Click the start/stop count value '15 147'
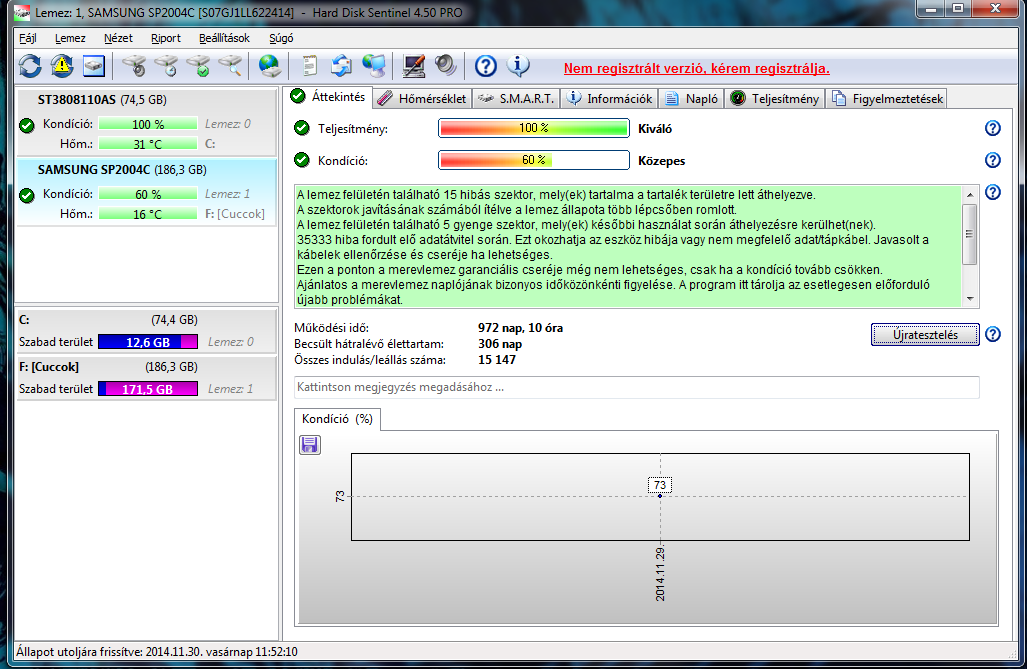 (x=496, y=360)
